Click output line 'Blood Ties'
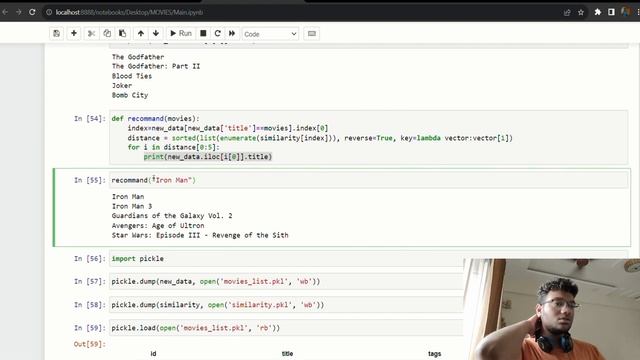 [x=132, y=76]
